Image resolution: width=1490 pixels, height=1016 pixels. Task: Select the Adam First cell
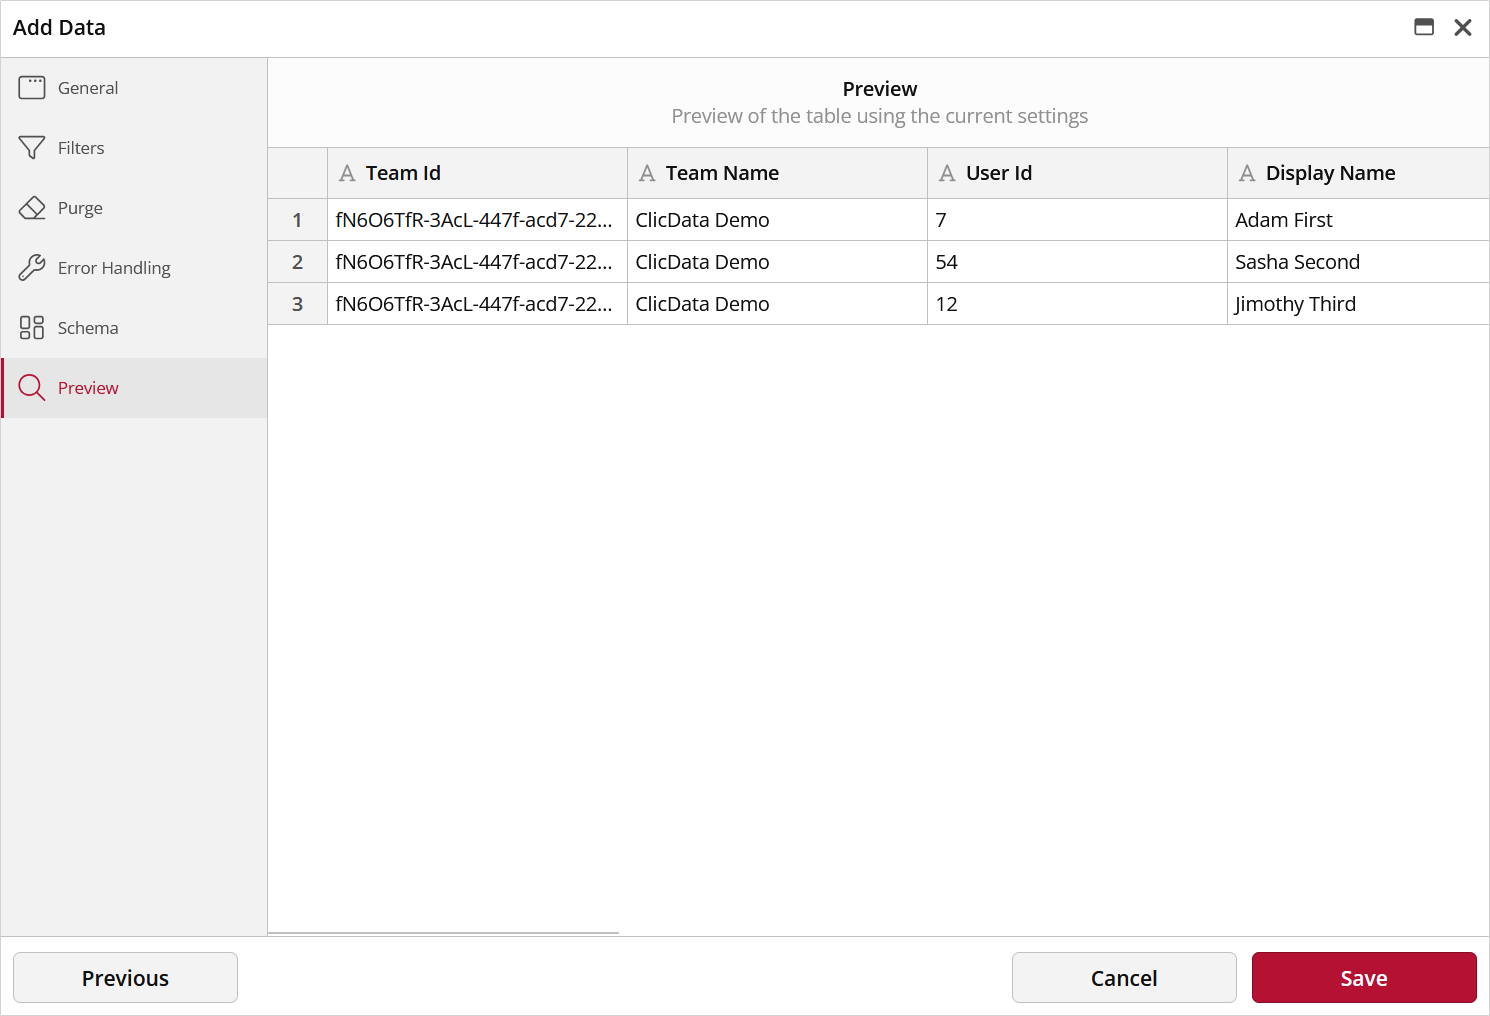(x=1284, y=220)
